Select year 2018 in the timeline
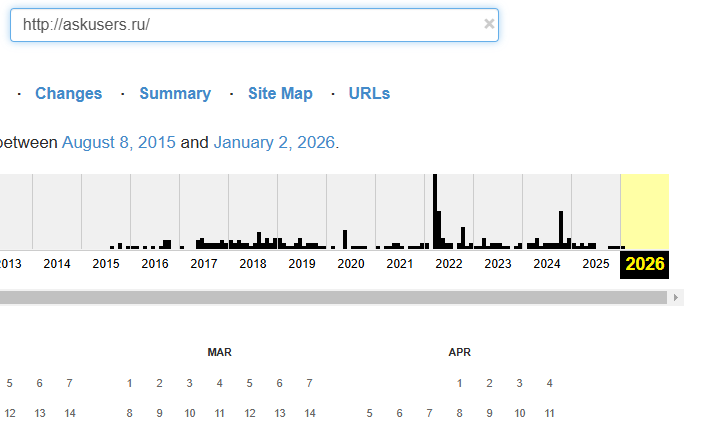This screenshot has width=715, height=431. click(253, 264)
